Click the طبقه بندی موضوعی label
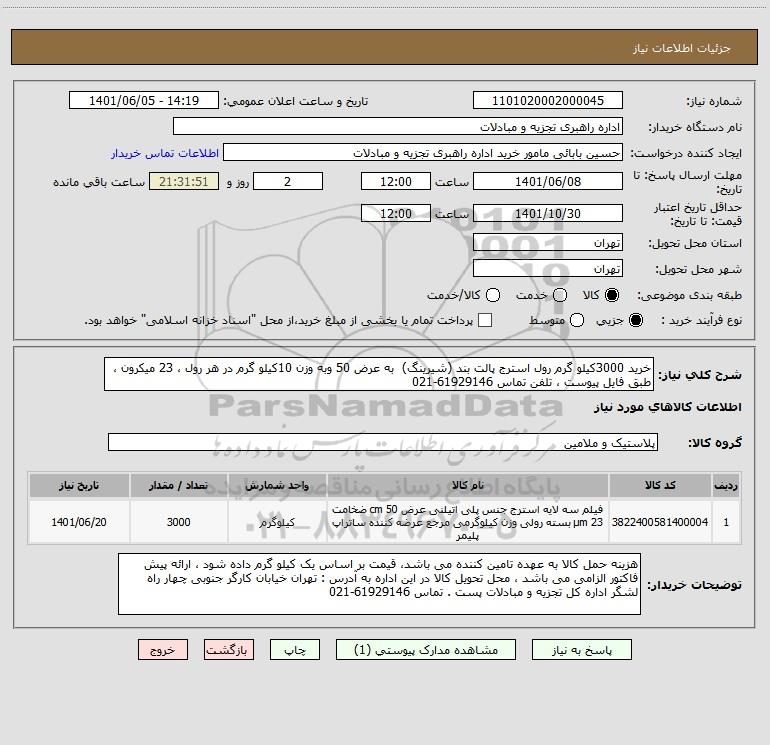The width and height of the screenshot is (770, 745). click(689, 295)
